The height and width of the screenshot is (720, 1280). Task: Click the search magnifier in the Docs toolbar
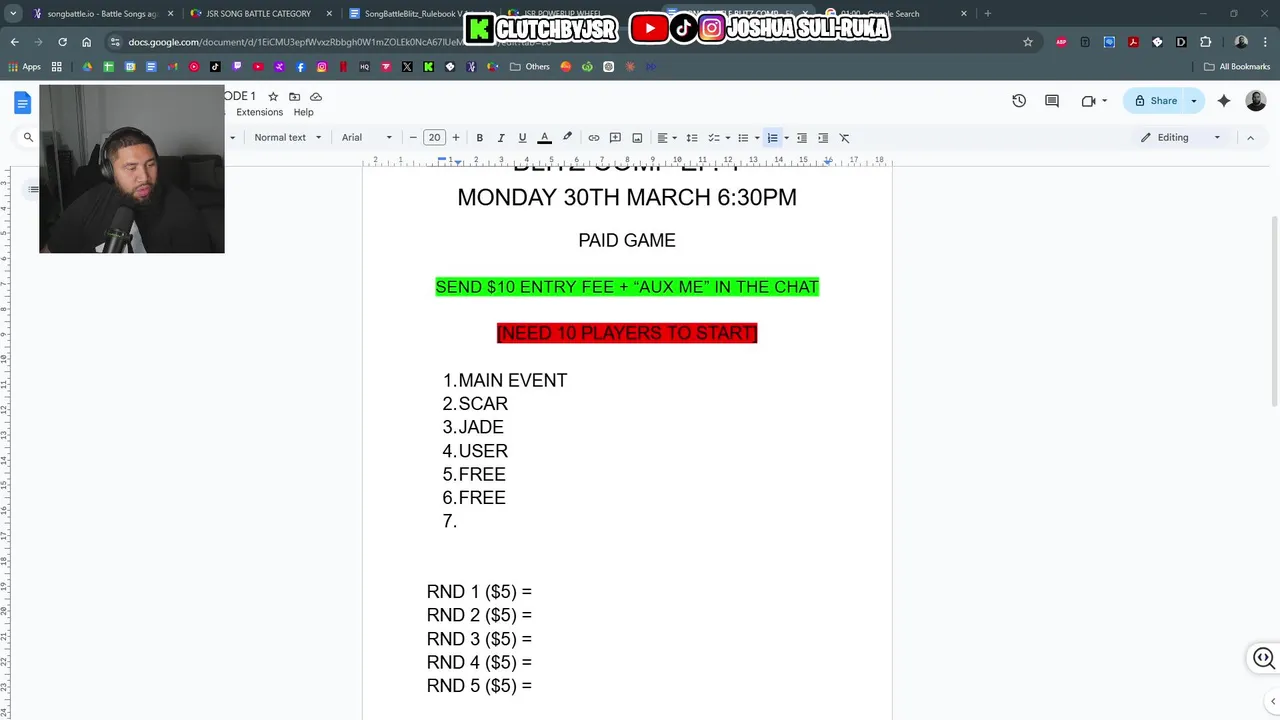(28, 138)
